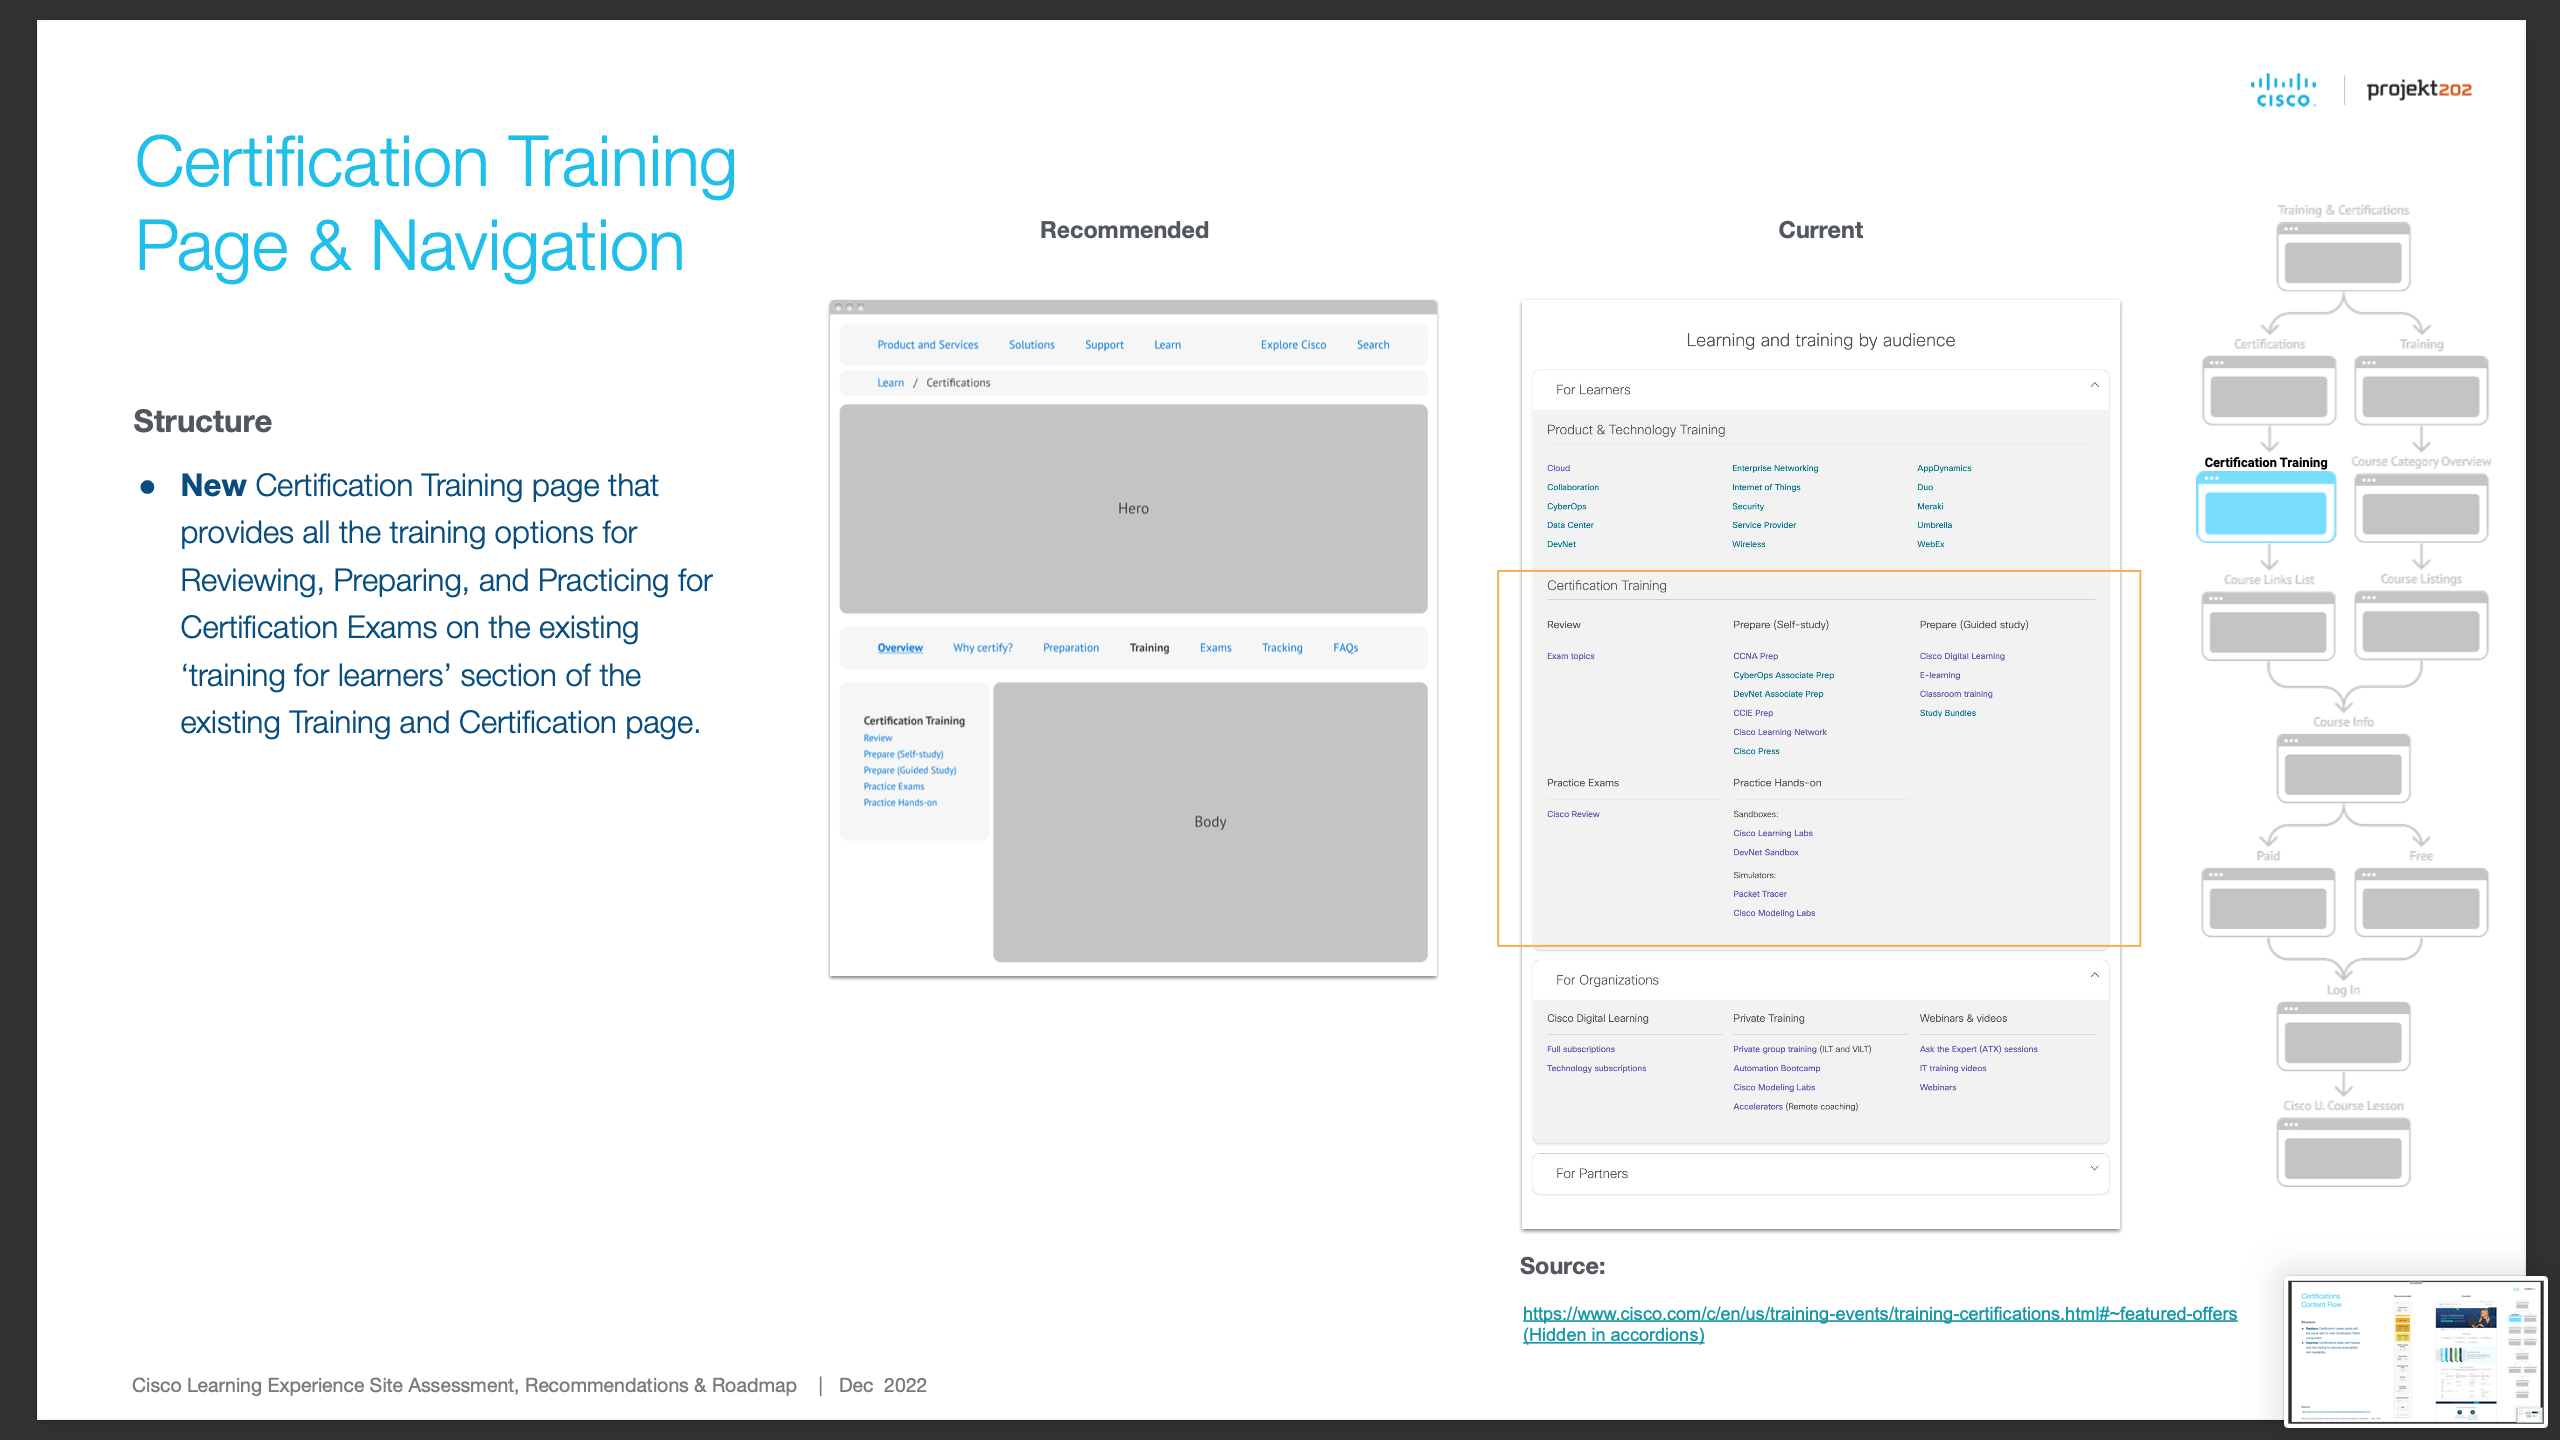Click Prepare (Self-study) in the wireframe sidebar
This screenshot has width=2560, height=1440.
[x=903, y=754]
